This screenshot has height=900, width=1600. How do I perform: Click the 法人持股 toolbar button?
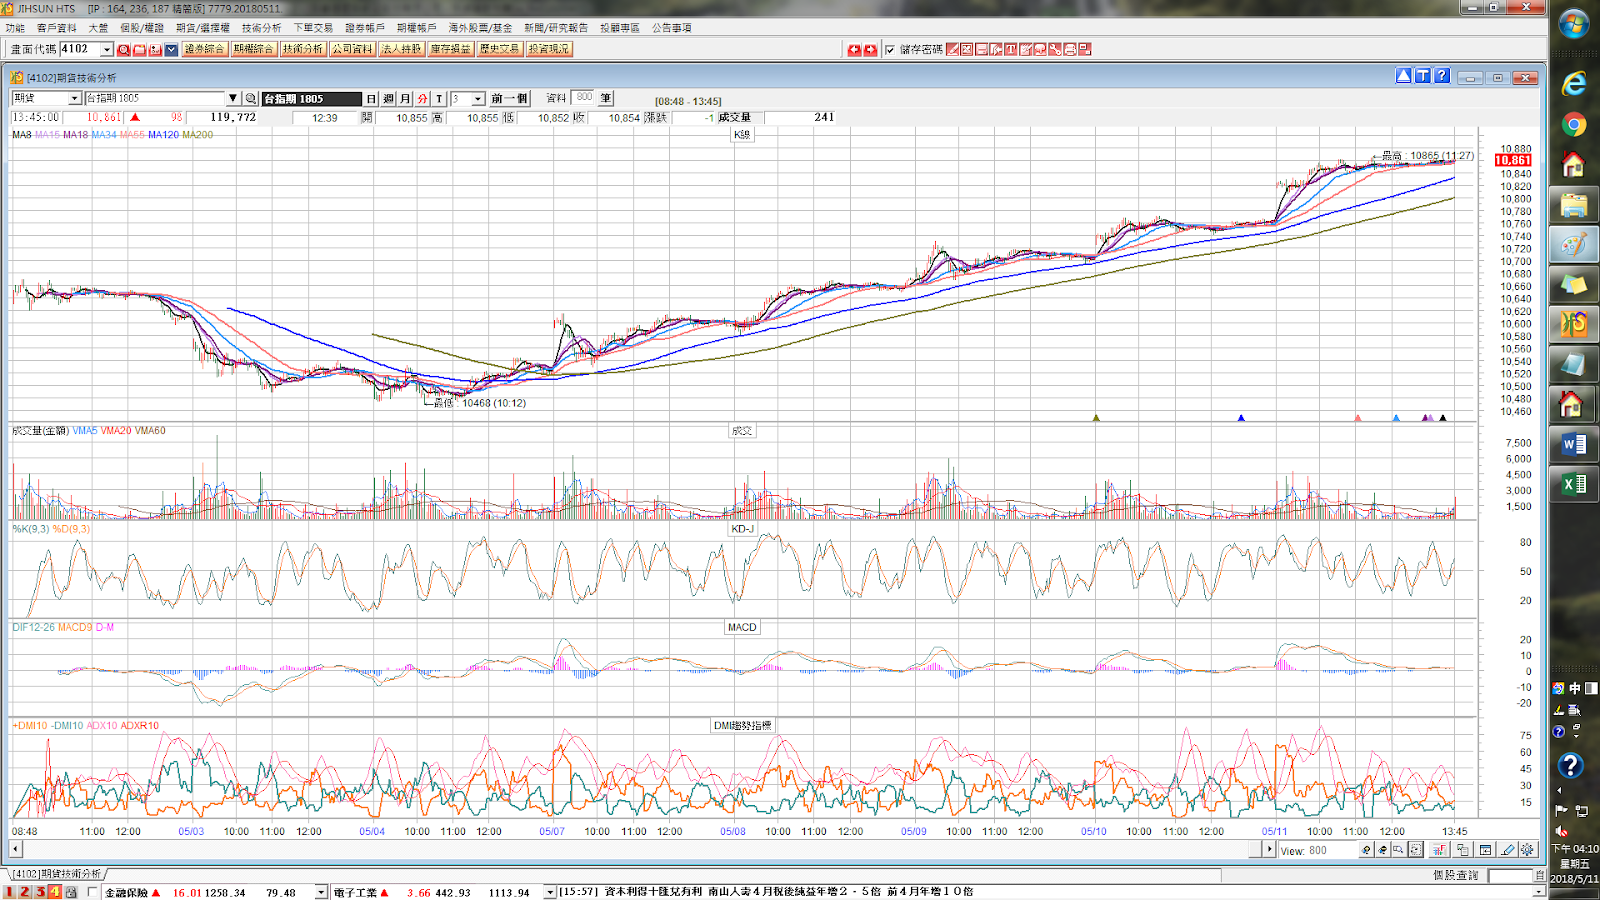[401, 49]
